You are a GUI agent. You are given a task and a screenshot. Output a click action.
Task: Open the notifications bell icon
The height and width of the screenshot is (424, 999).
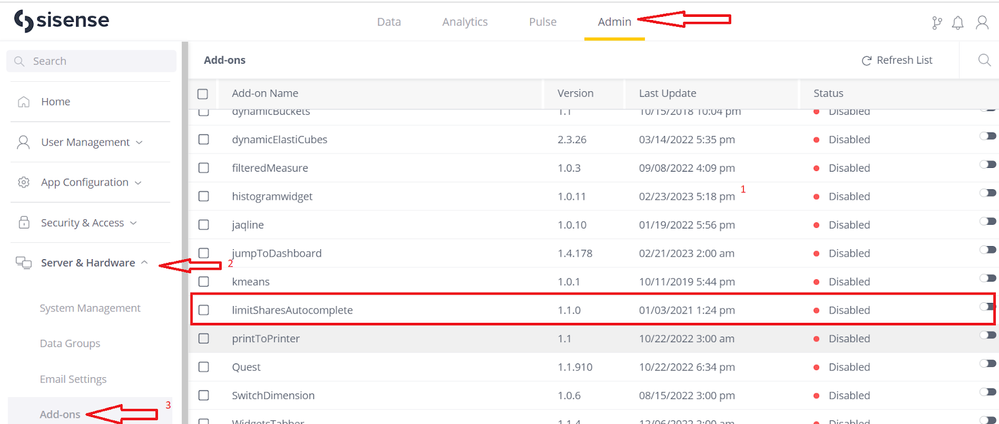tap(958, 22)
